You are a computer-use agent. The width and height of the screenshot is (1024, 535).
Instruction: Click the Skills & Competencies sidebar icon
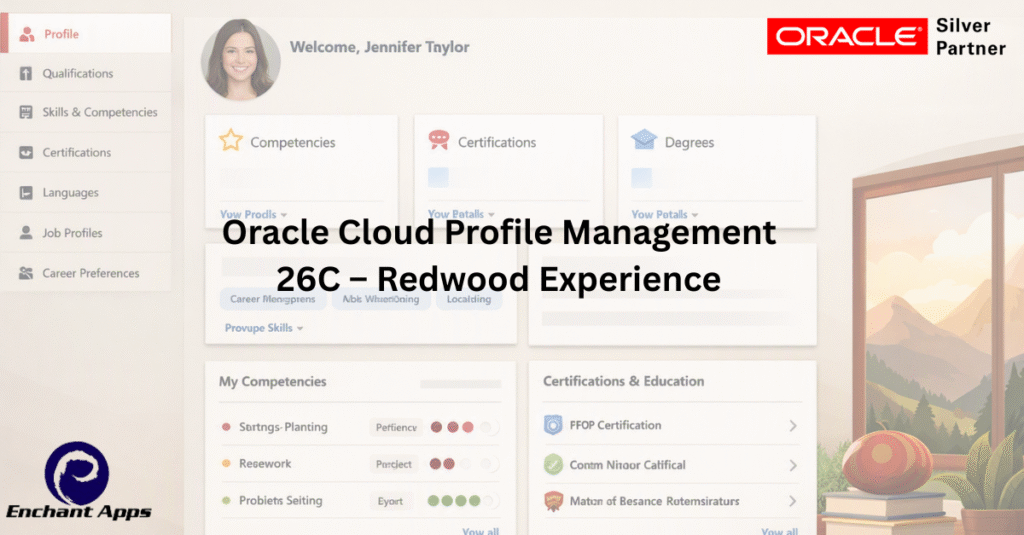[x=25, y=112]
